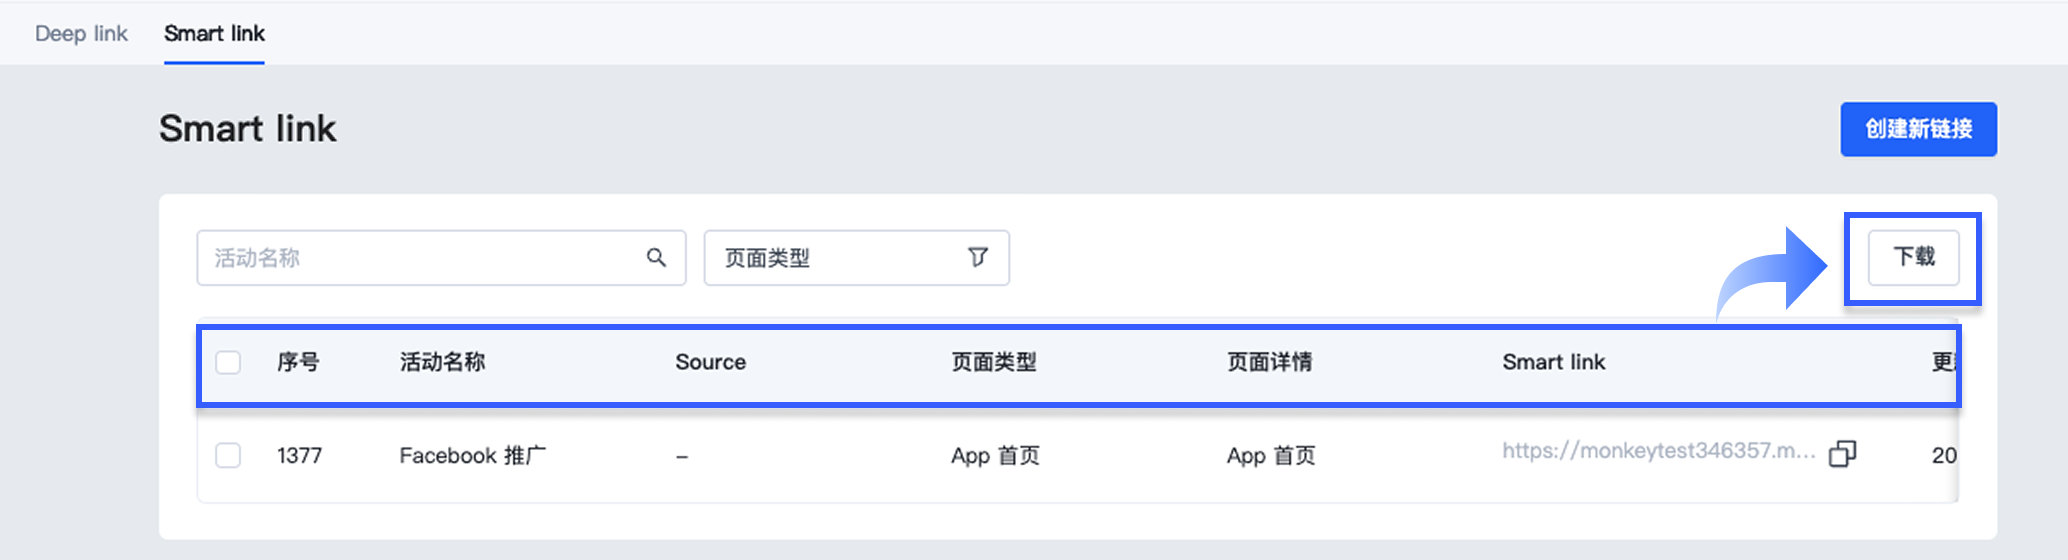Click the 页面类型 column header
The image size is (2068, 560).
pyautogui.click(x=993, y=362)
